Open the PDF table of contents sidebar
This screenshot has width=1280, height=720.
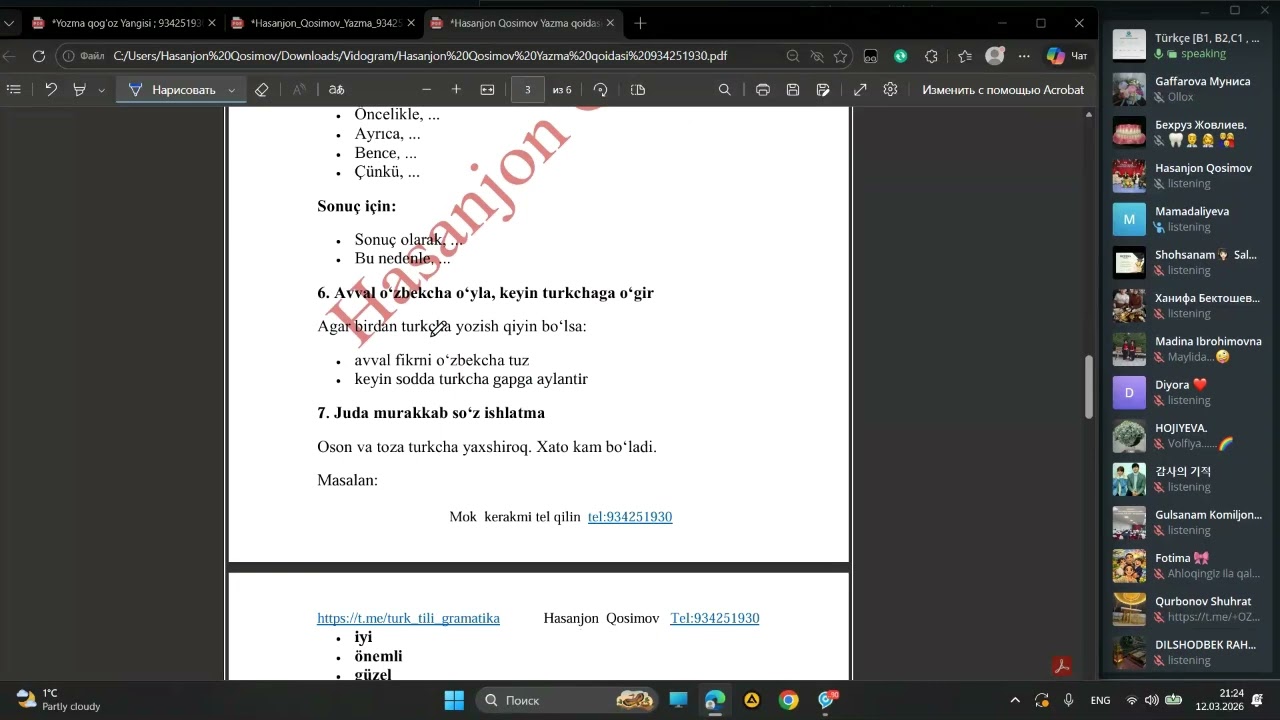[14, 90]
